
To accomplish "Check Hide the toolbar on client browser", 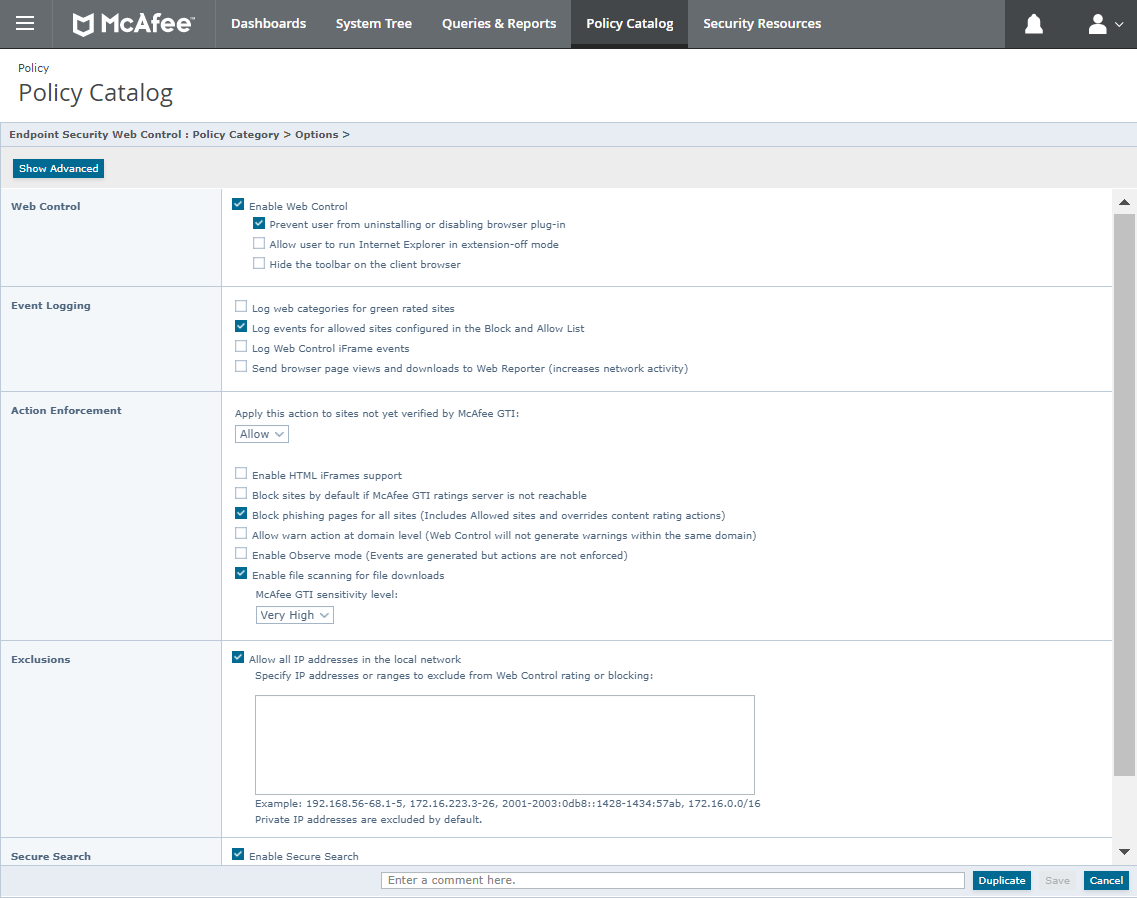I will pos(259,263).
